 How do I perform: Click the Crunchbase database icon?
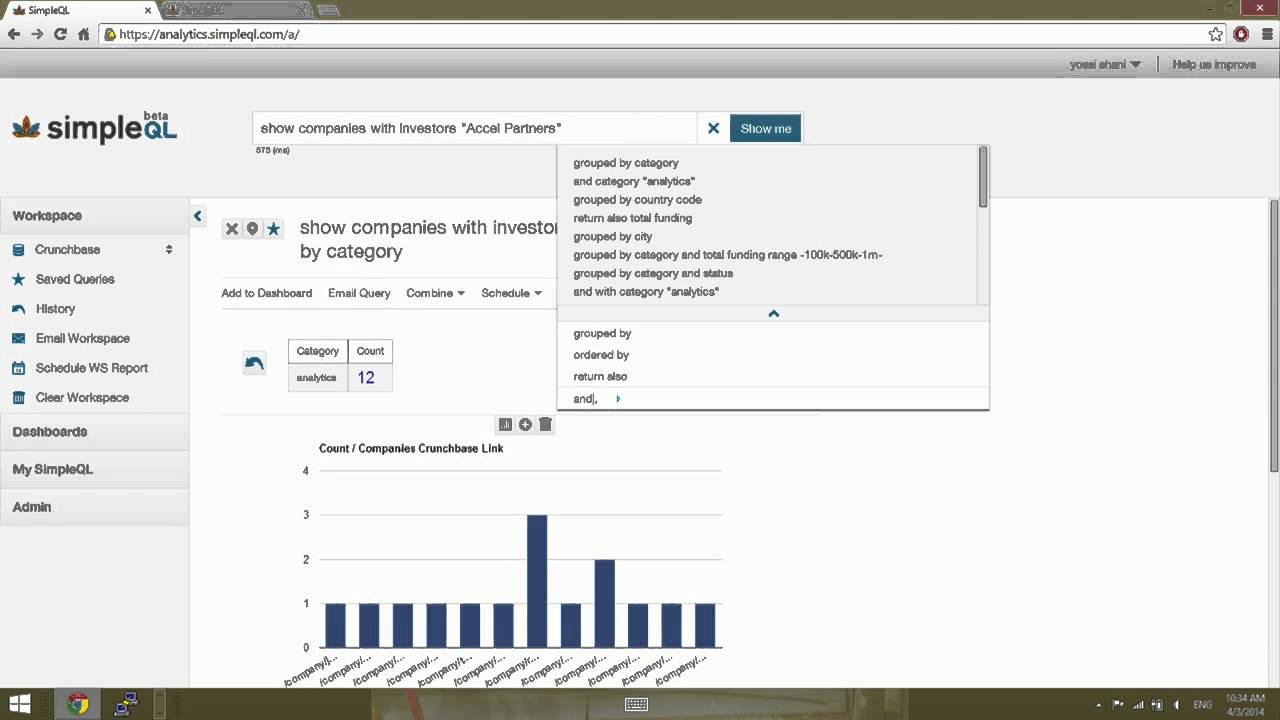[18, 250]
